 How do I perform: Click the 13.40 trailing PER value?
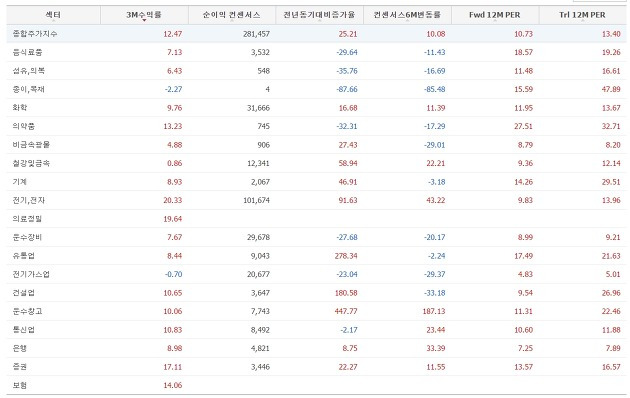click(611, 34)
